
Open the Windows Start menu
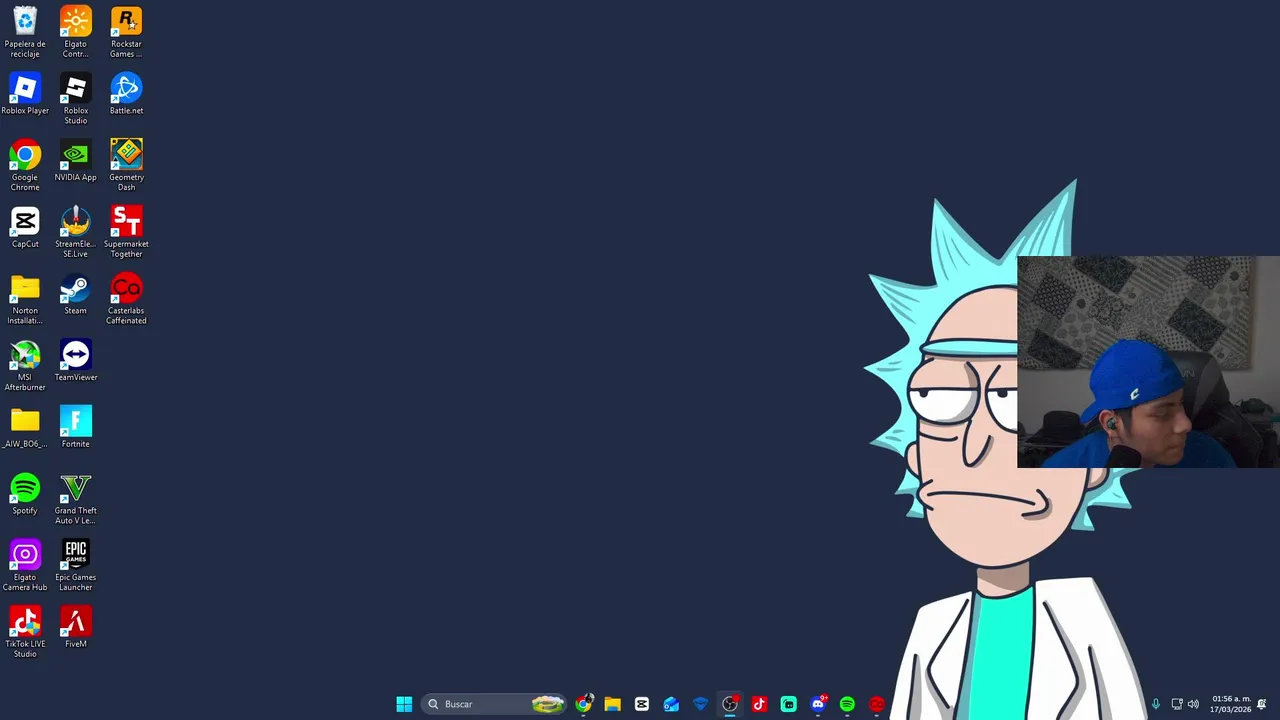[x=404, y=704]
